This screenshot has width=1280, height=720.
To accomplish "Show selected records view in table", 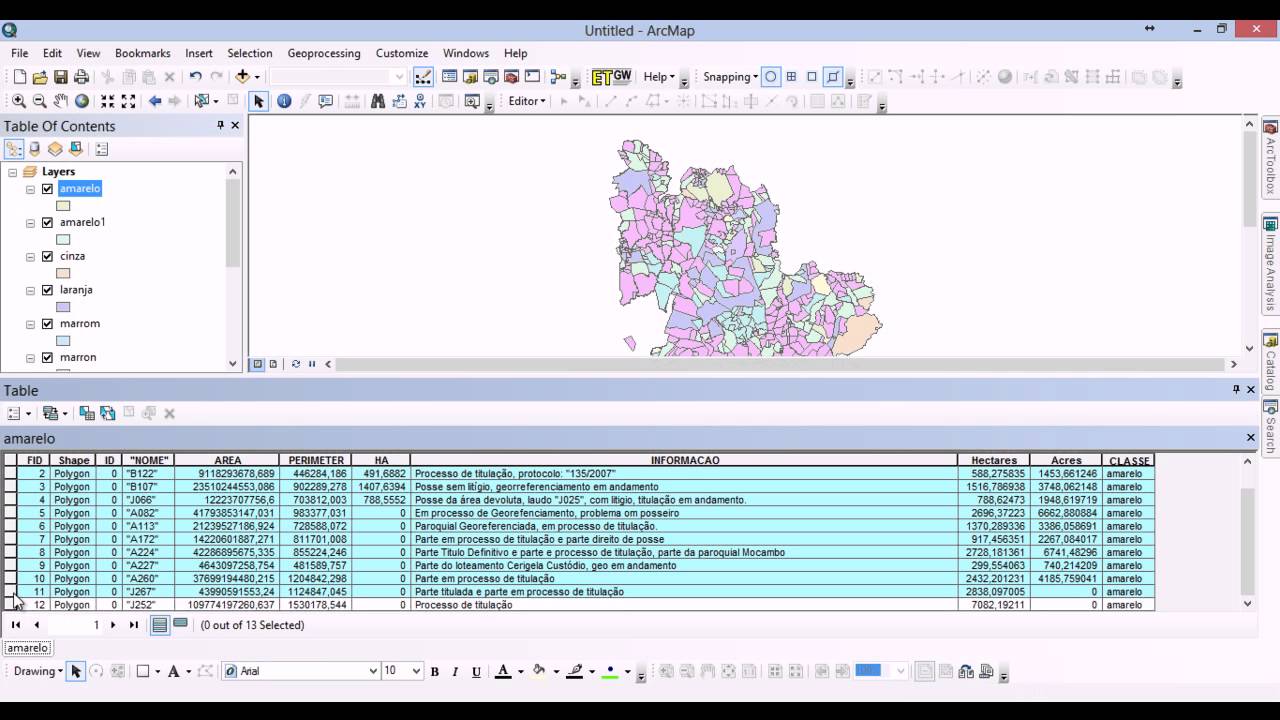I will [x=180, y=625].
